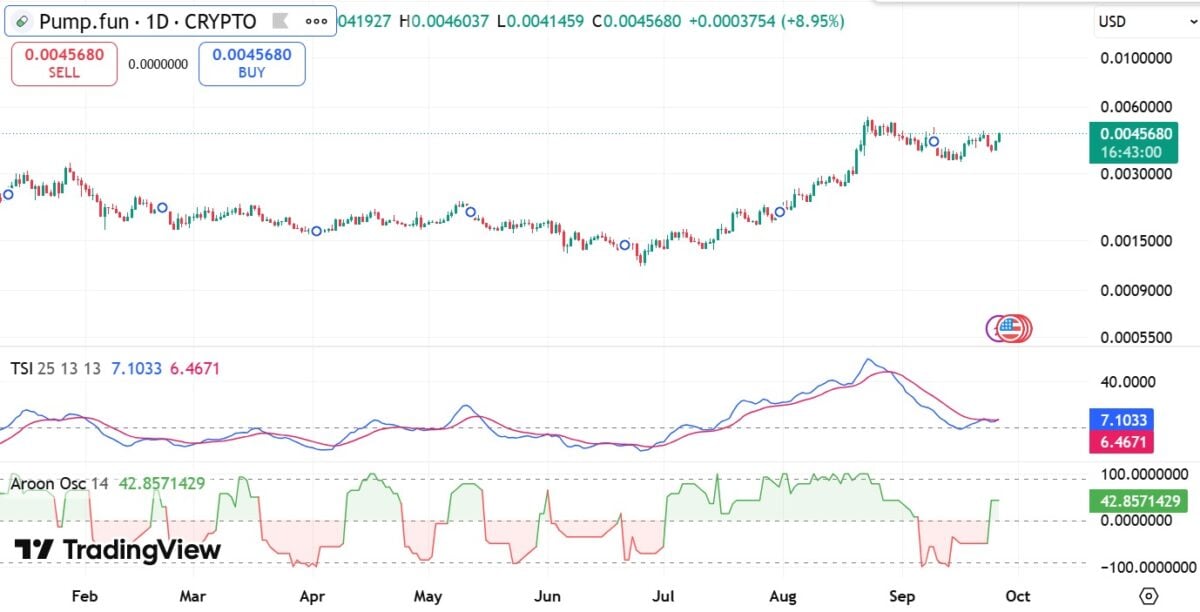Screen dimensions: 1200x612
Task: Select the event marker circle near April
Action: (x=317, y=231)
